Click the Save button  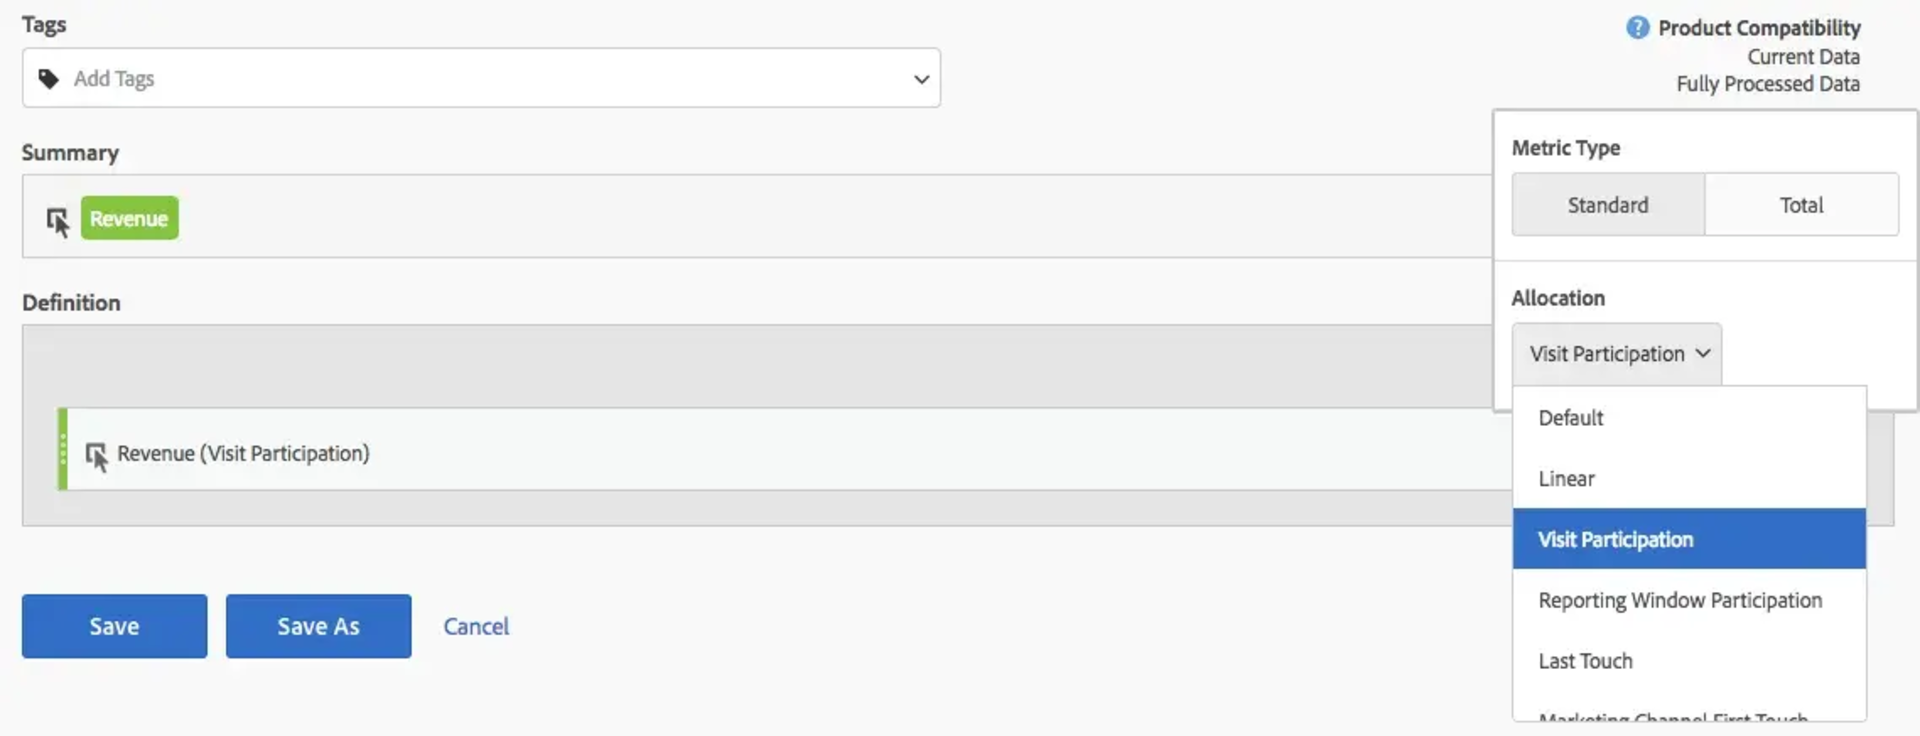[113, 626]
